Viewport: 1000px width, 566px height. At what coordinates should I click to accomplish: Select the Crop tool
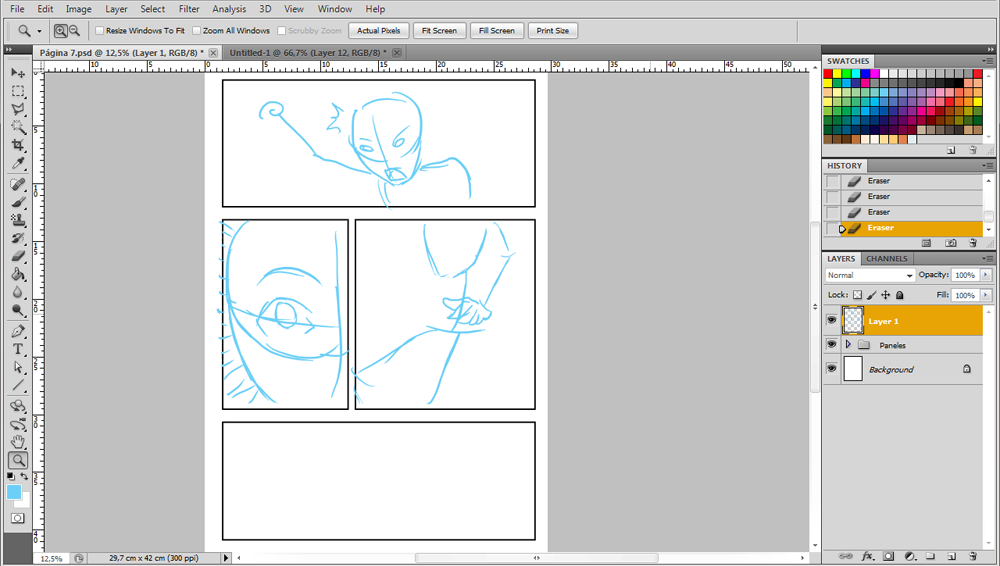click(x=18, y=146)
